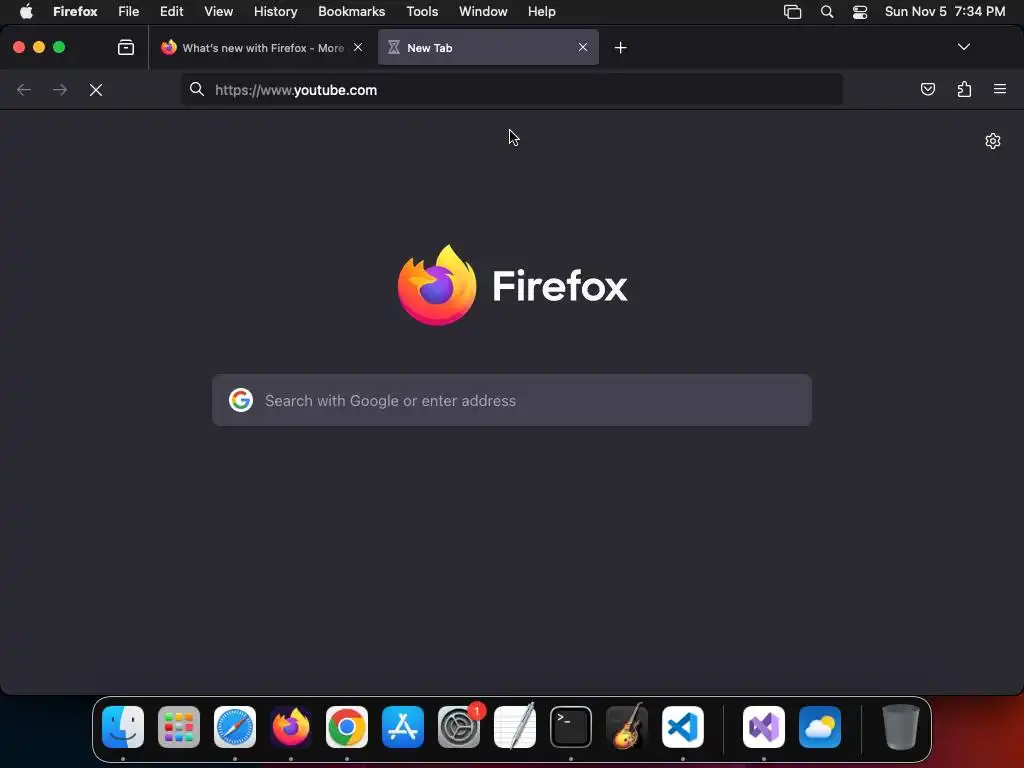Open System Settings from the Dock
Viewport: 1024px width, 768px height.
[459, 727]
